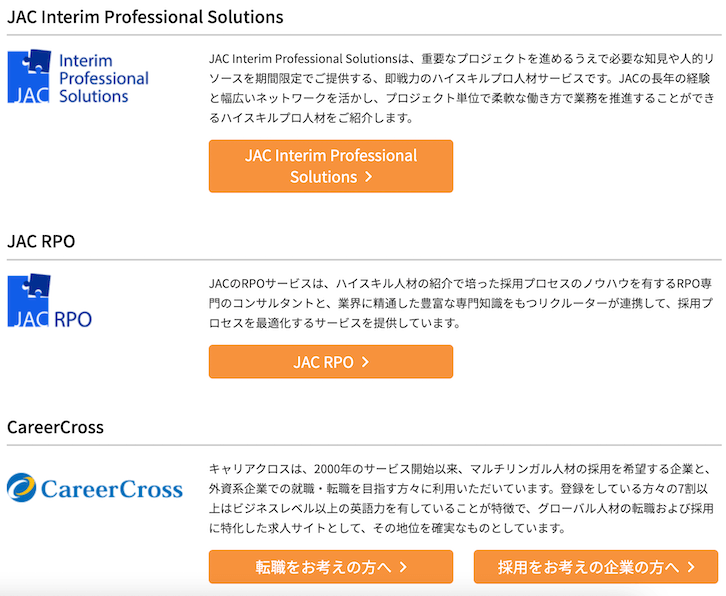
Task: Click the 'RPO' lettering in the JAC RPO logo
Action: [72, 319]
